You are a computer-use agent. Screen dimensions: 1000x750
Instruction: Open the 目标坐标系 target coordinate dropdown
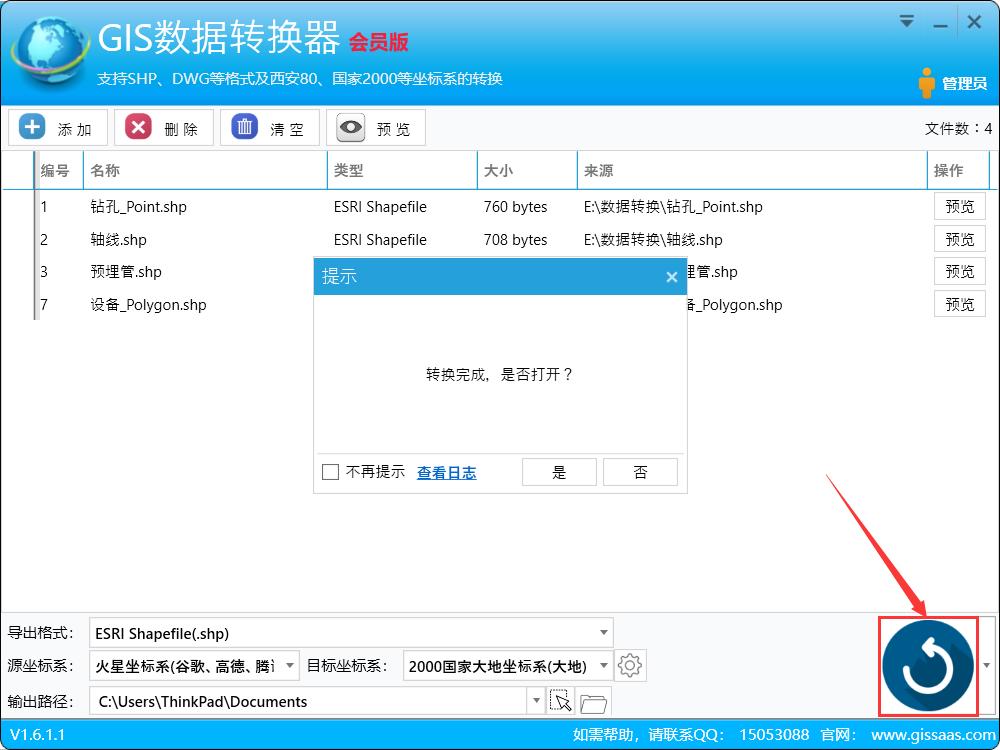coord(603,665)
